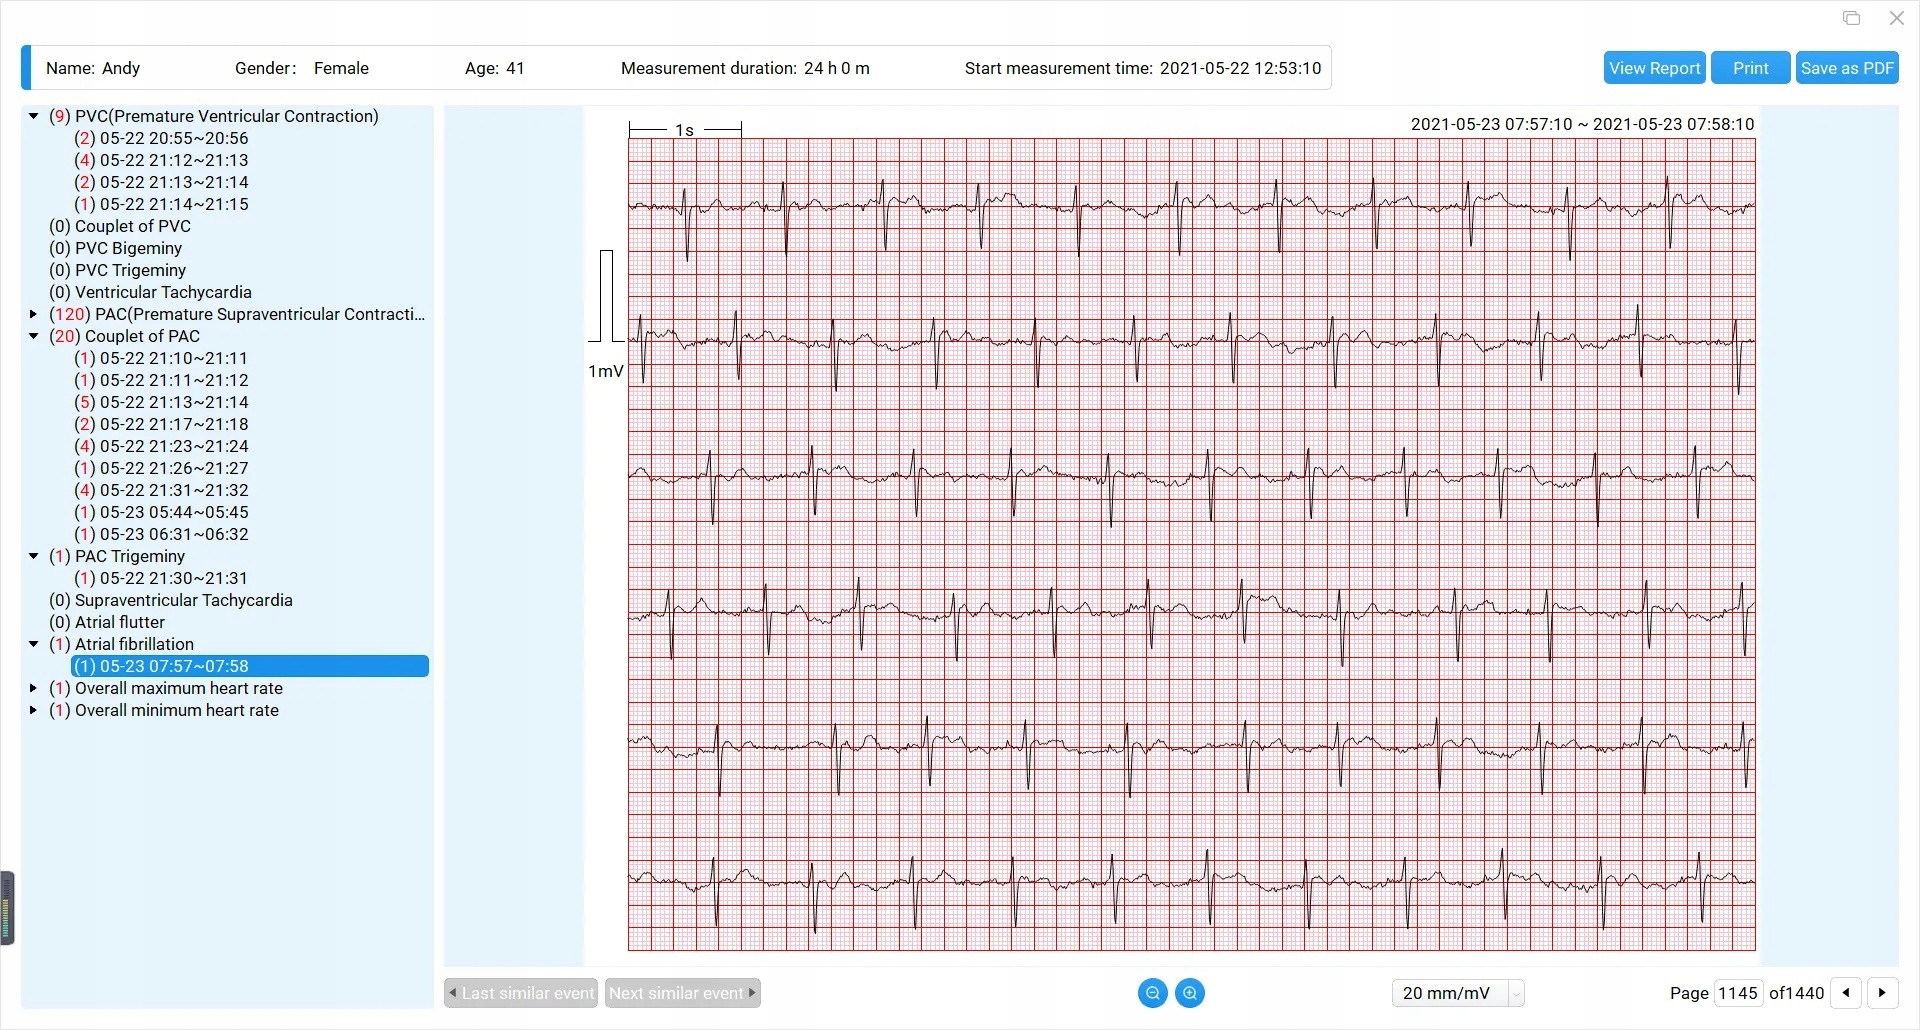The image size is (1920, 1030).
Task: Select Couplet PAC event (5) 05-22 21:13~21:14
Action: point(161,402)
